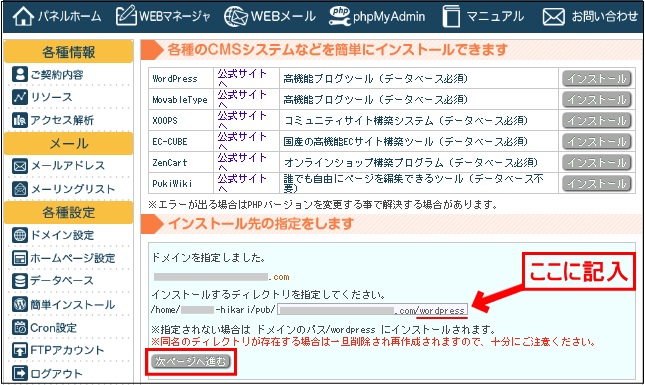Screen dimensions: 645x385
Task: Click the phpMyAdmin php icon
Action: (x=340, y=16)
